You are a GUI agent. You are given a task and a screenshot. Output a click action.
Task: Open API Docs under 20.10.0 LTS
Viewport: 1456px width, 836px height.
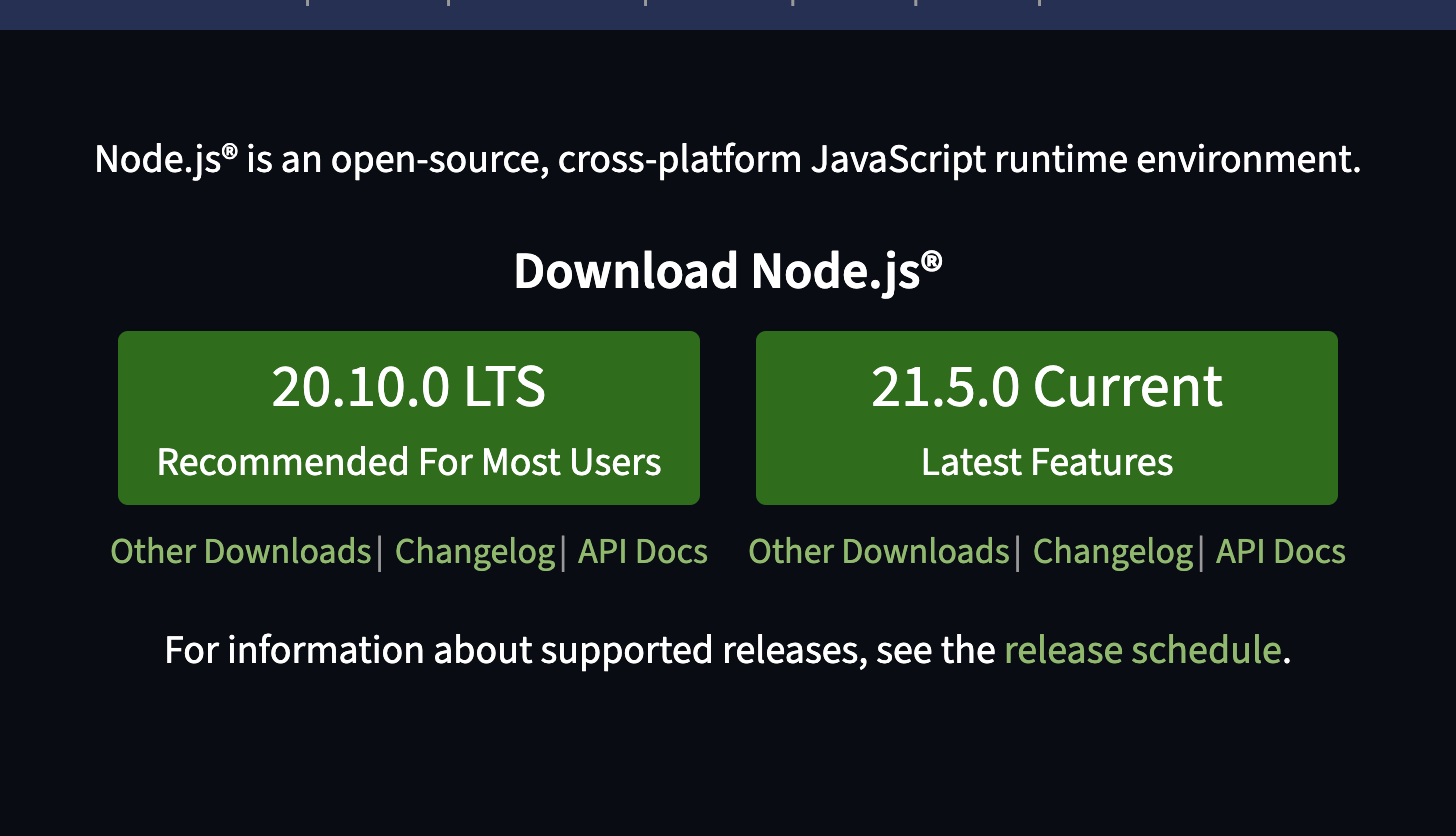(643, 552)
